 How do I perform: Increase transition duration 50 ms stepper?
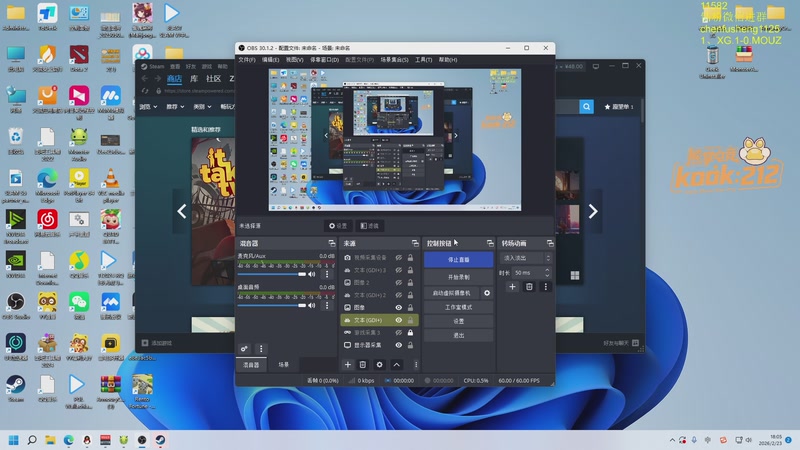click(x=547, y=270)
